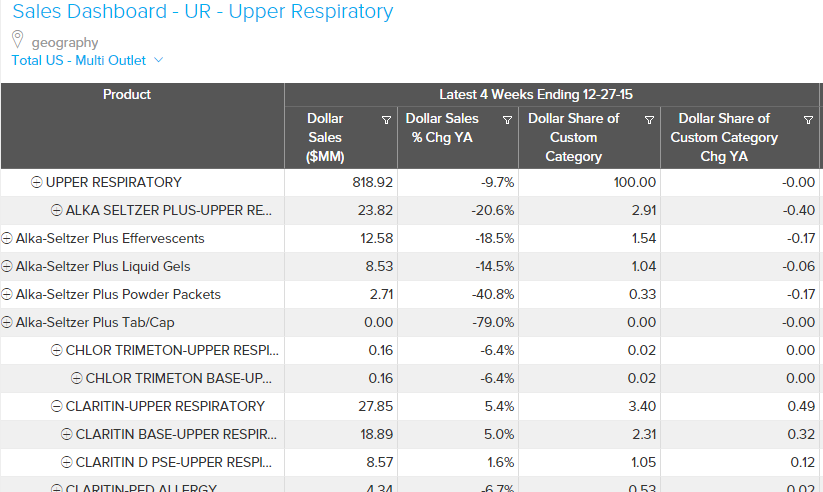
Task: Collapse Alka-Seltzer Plus Effervescents row
Action: tap(7, 239)
